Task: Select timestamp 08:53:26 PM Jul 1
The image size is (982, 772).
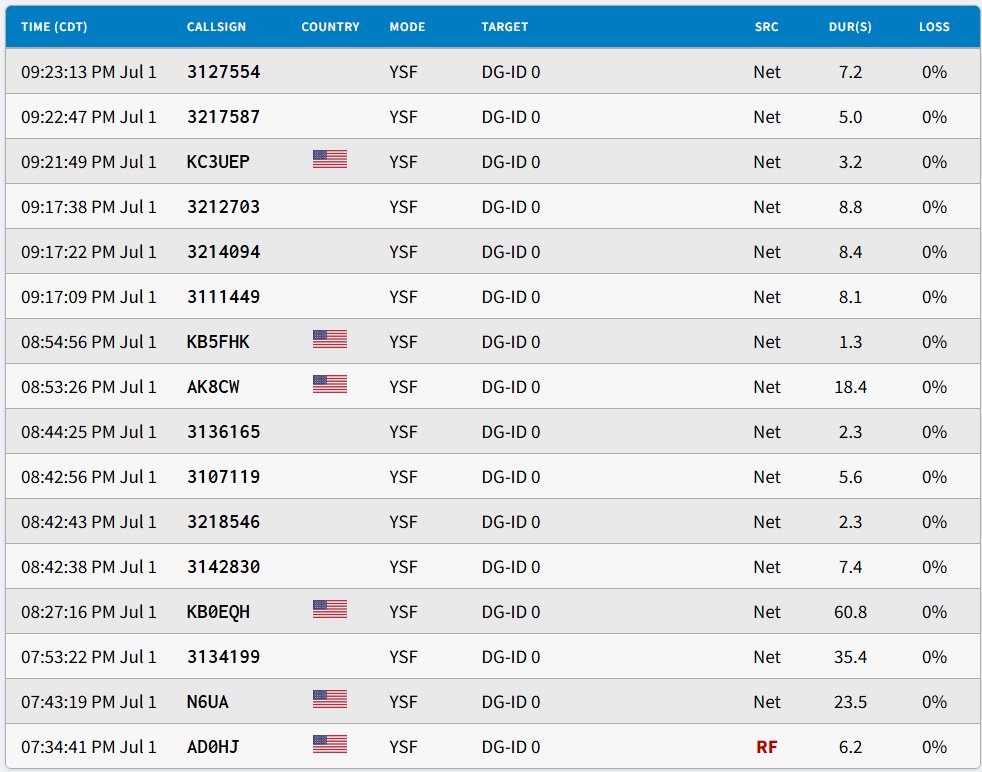Action: 88,387
